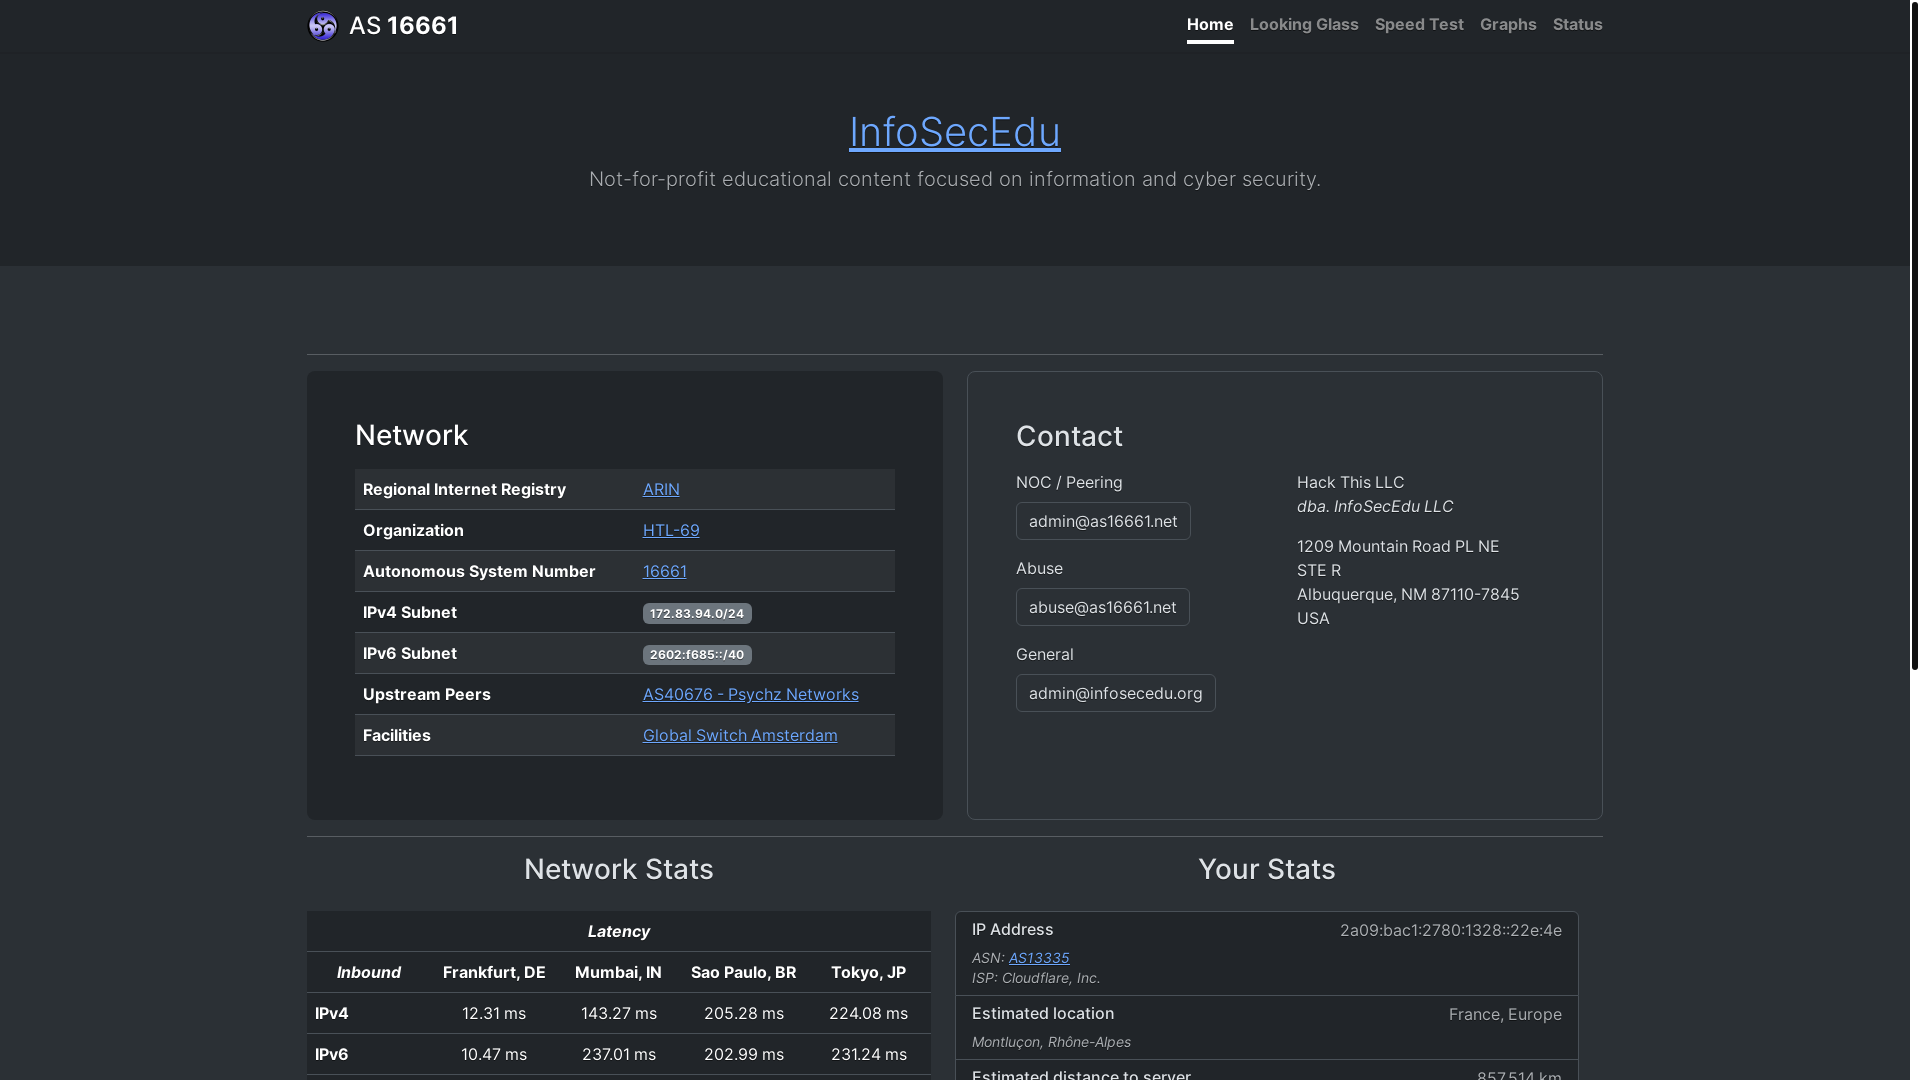Click the abuse@as16661.net email box
The image size is (1920, 1080).
tap(1103, 607)
